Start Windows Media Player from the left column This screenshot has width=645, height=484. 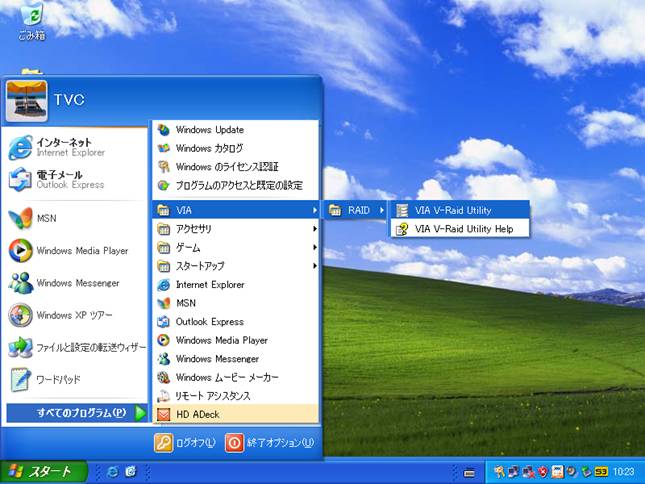pos(74,250)
